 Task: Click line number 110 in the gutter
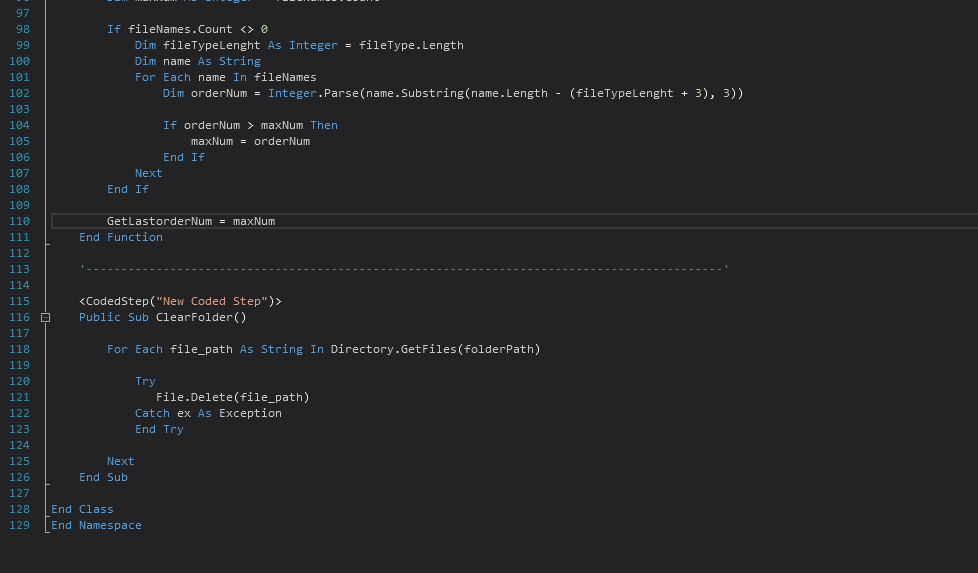click(18, 221)
